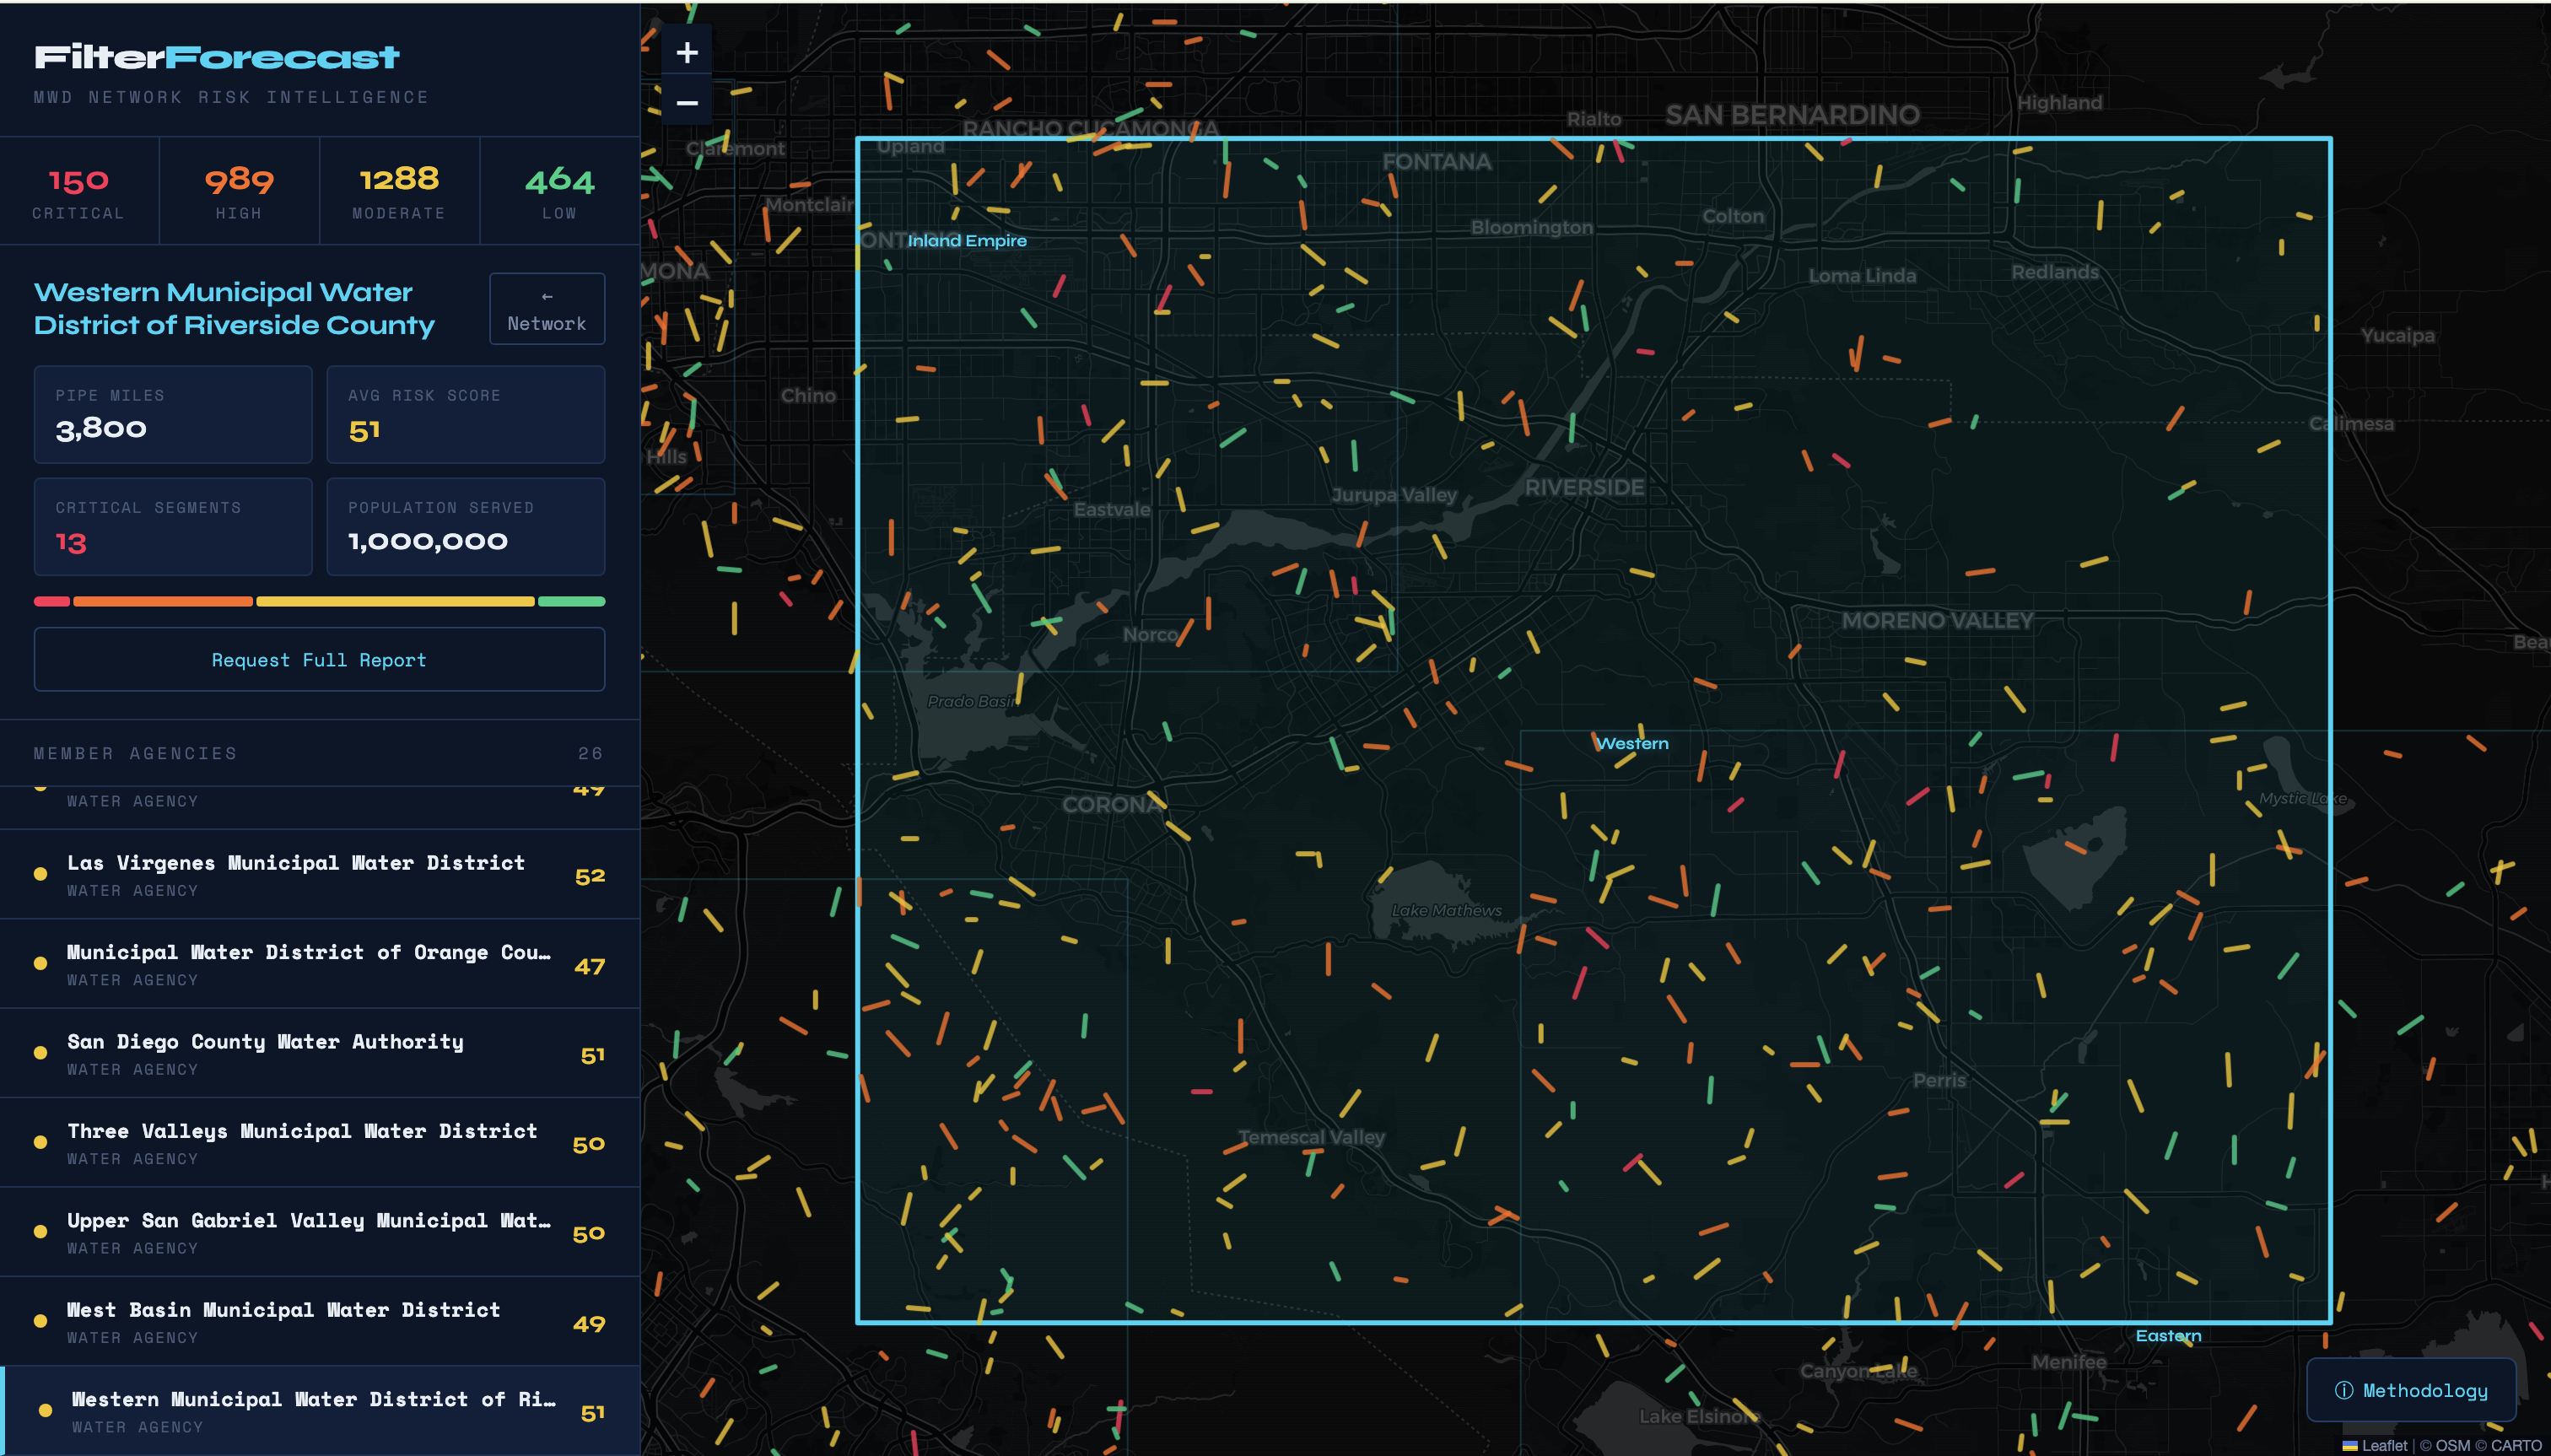Click the yellow dot beside Las Virgenes
The image size is (2551, 1456).
pyautogui.click(x=40, y=874)
